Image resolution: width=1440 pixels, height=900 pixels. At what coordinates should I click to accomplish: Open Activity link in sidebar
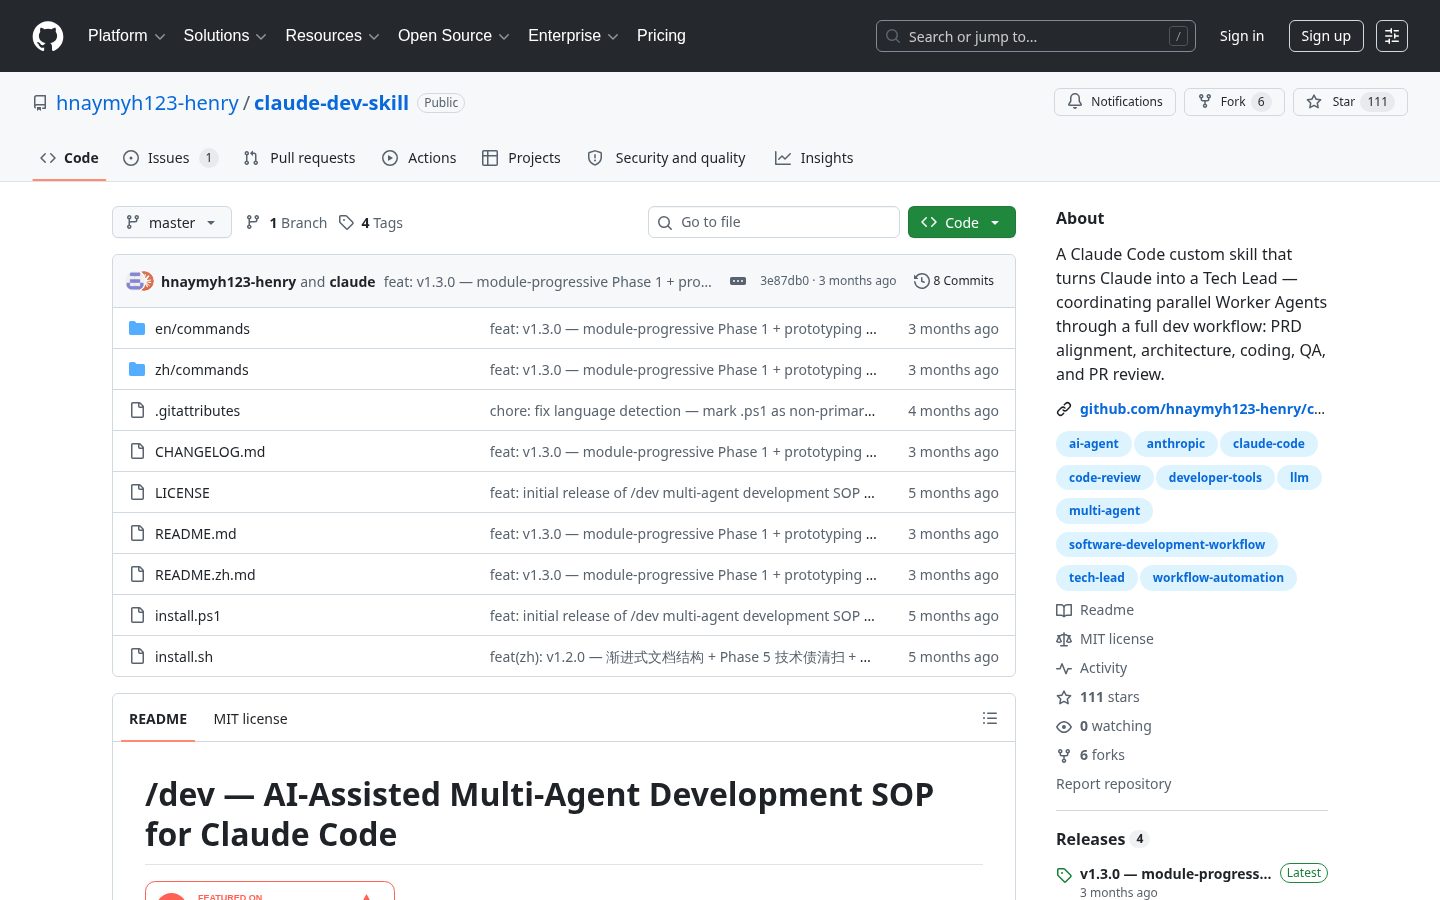[x=1092, y=668]
